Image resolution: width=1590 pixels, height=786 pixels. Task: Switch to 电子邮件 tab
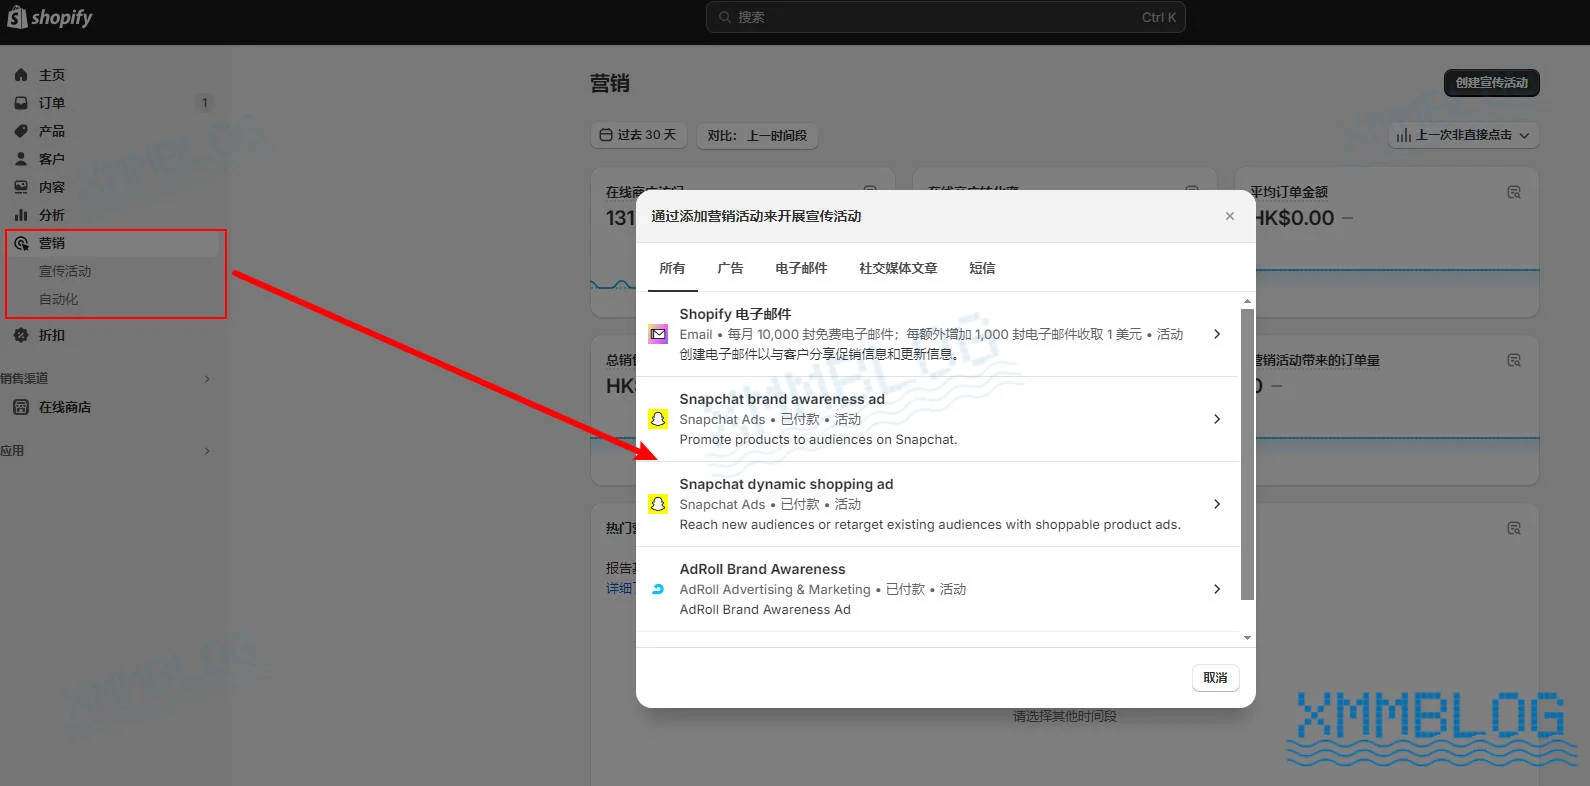pyautogui.click(x=801, y=268)
